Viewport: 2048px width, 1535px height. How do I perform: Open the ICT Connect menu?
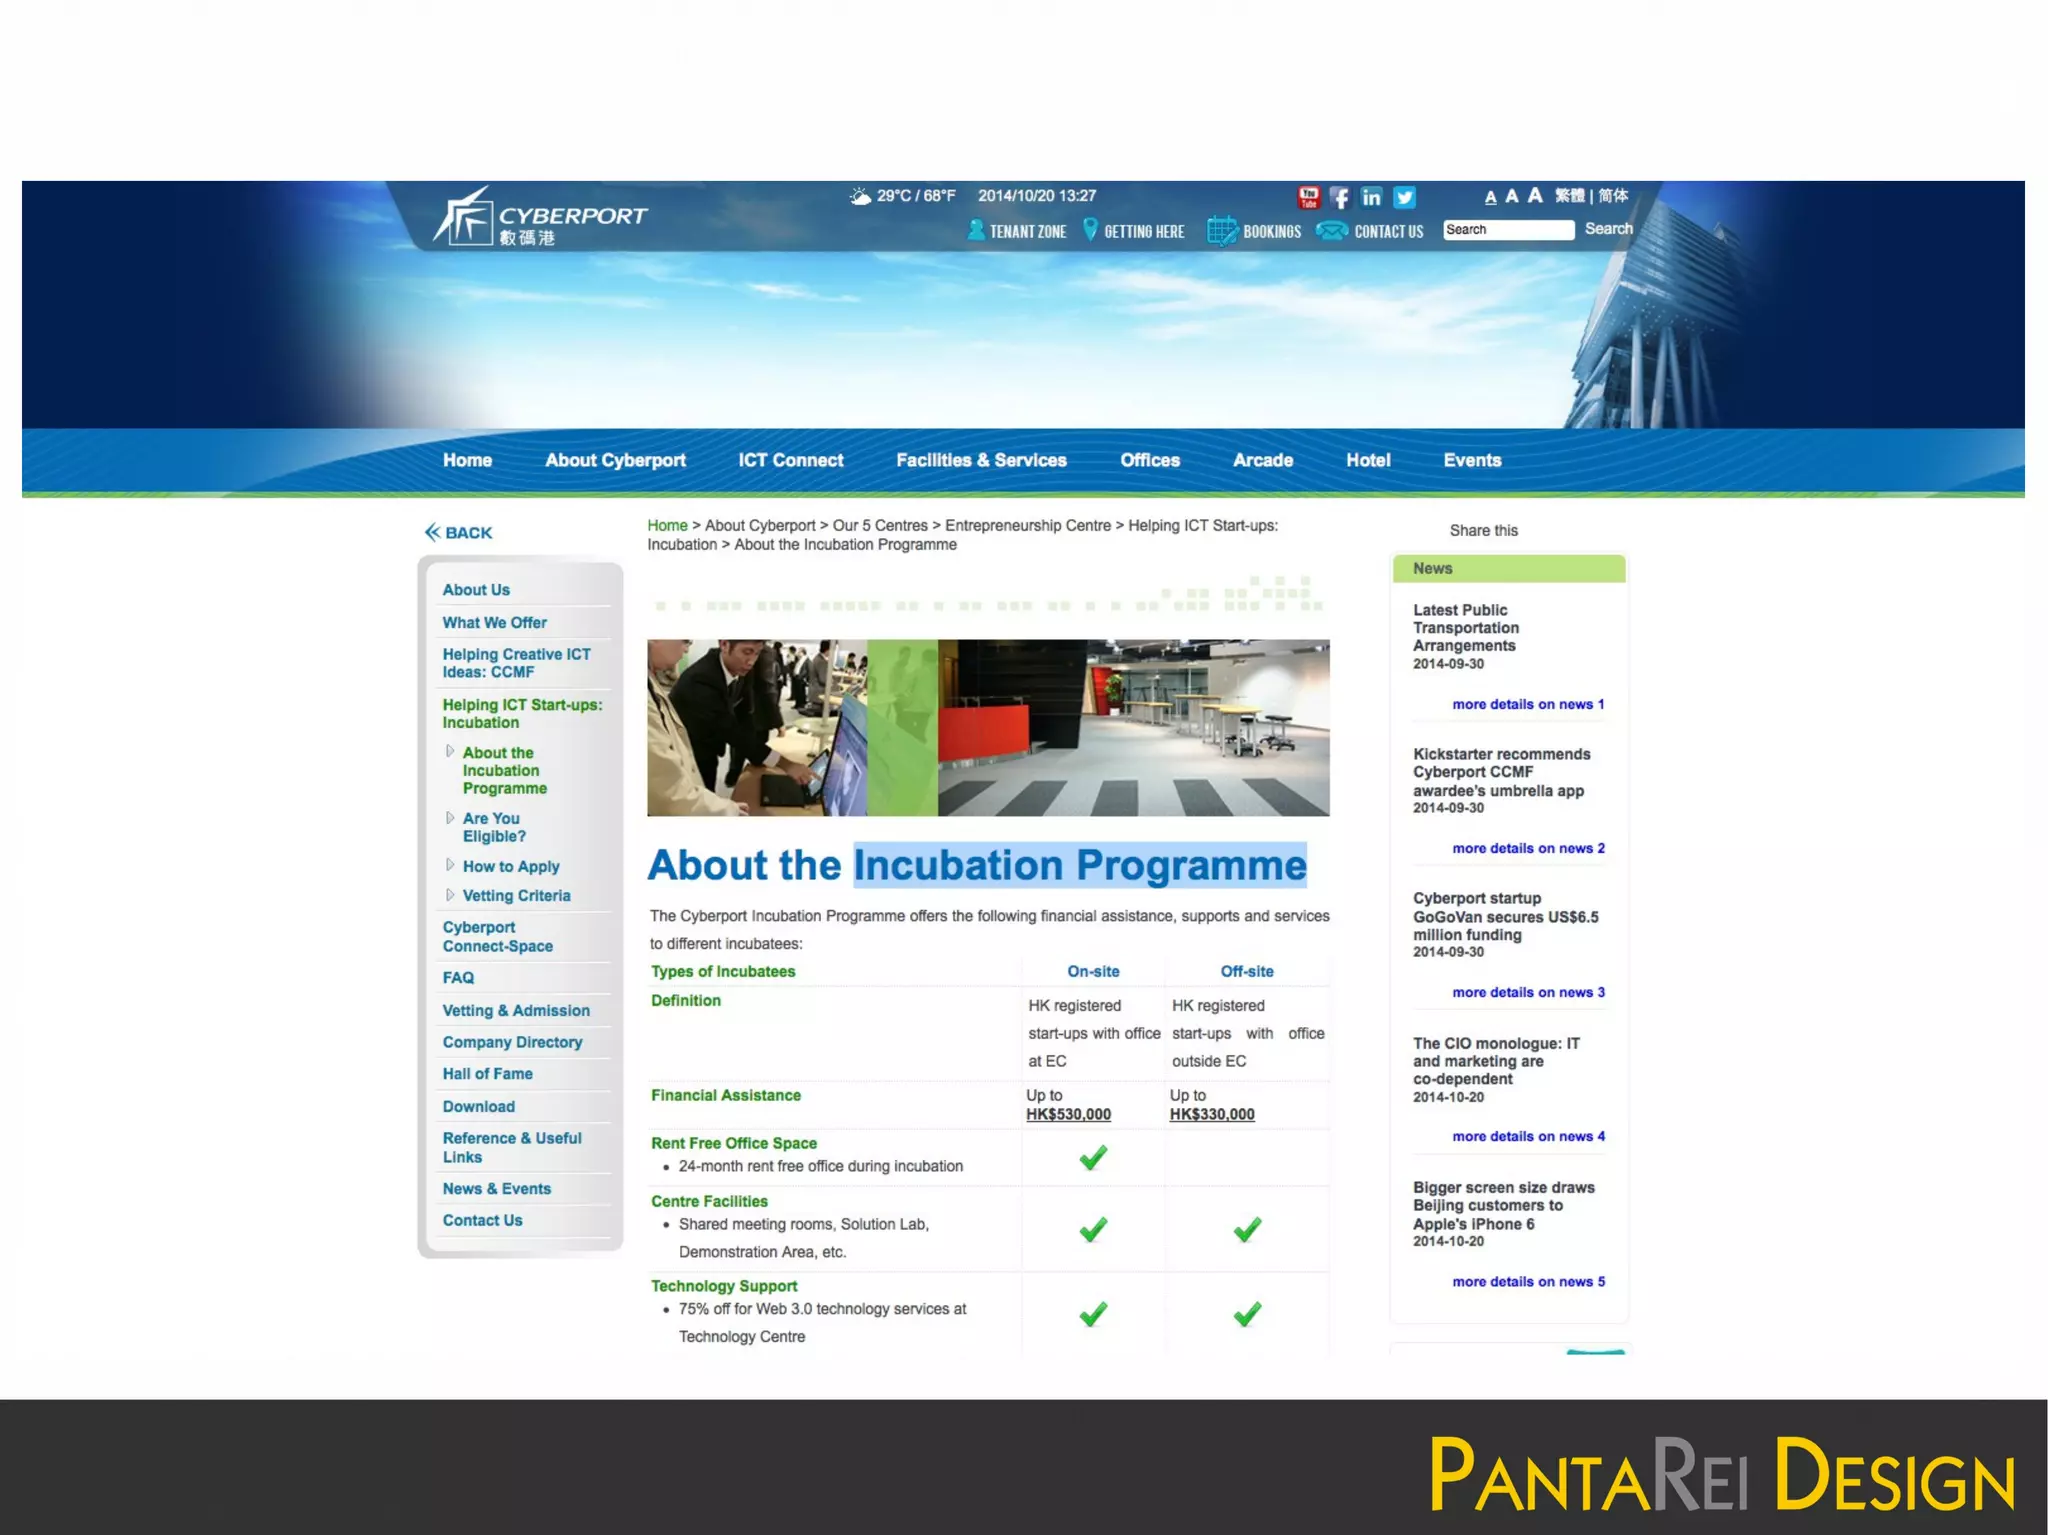pos(790,460)
